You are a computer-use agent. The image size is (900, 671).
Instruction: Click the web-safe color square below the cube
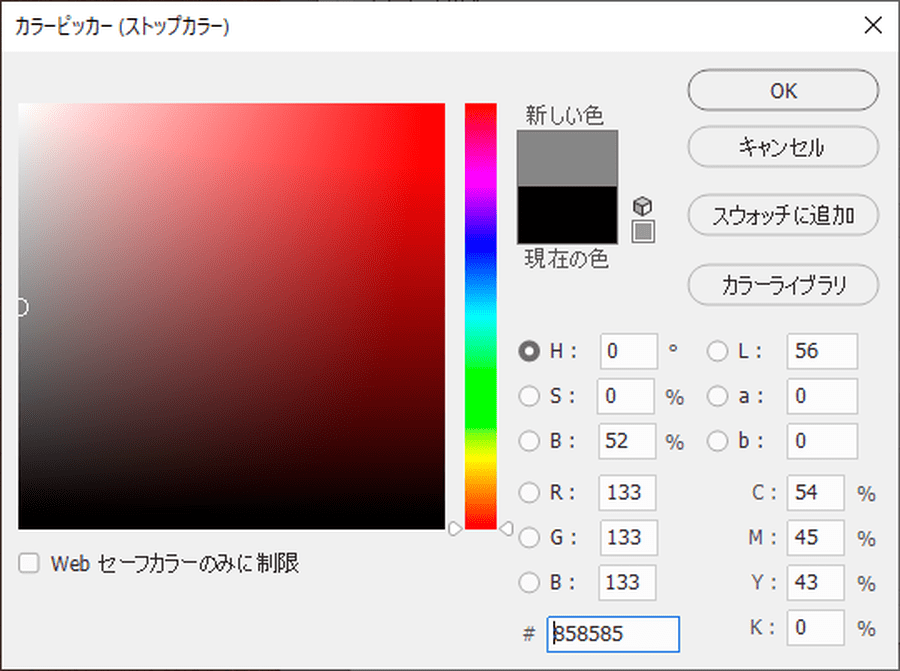pos(643,231)
